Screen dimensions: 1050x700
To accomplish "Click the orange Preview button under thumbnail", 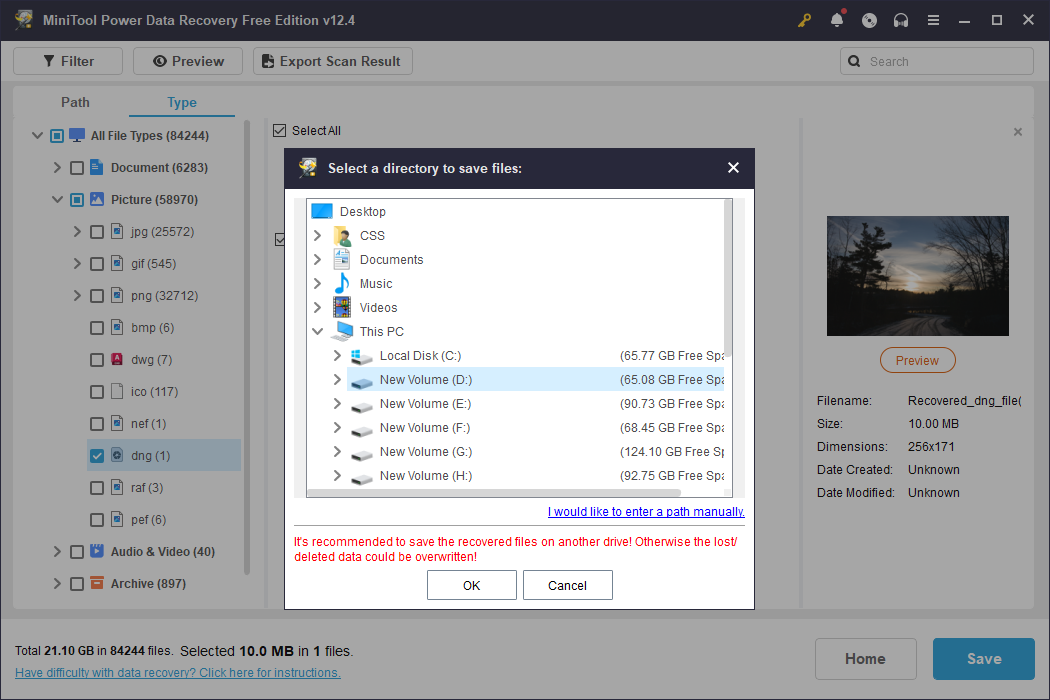I will (917, 360).
